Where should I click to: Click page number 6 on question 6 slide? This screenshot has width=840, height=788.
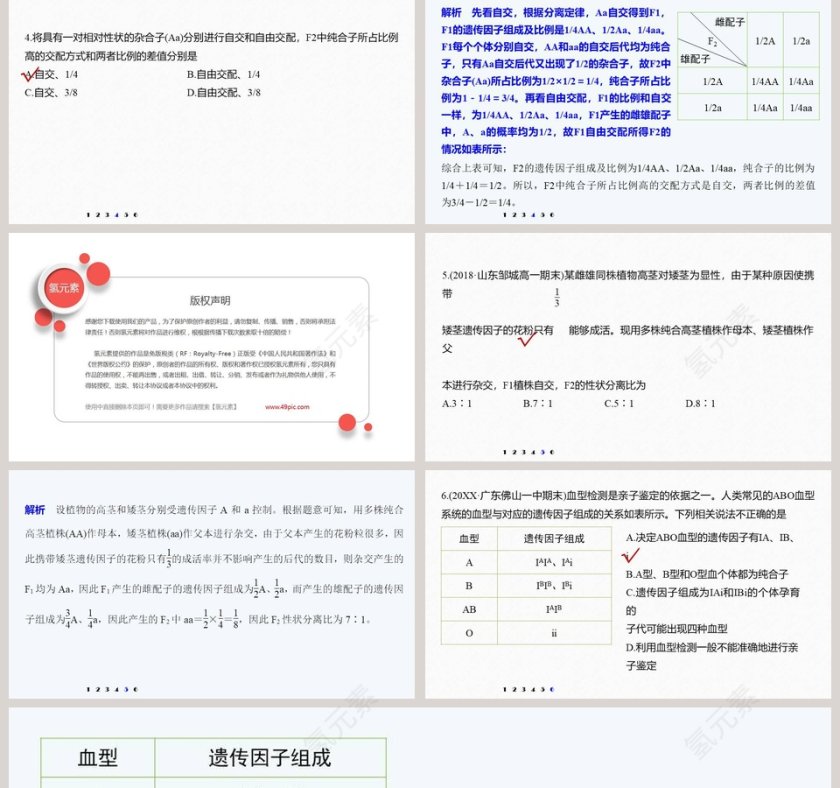551,688
